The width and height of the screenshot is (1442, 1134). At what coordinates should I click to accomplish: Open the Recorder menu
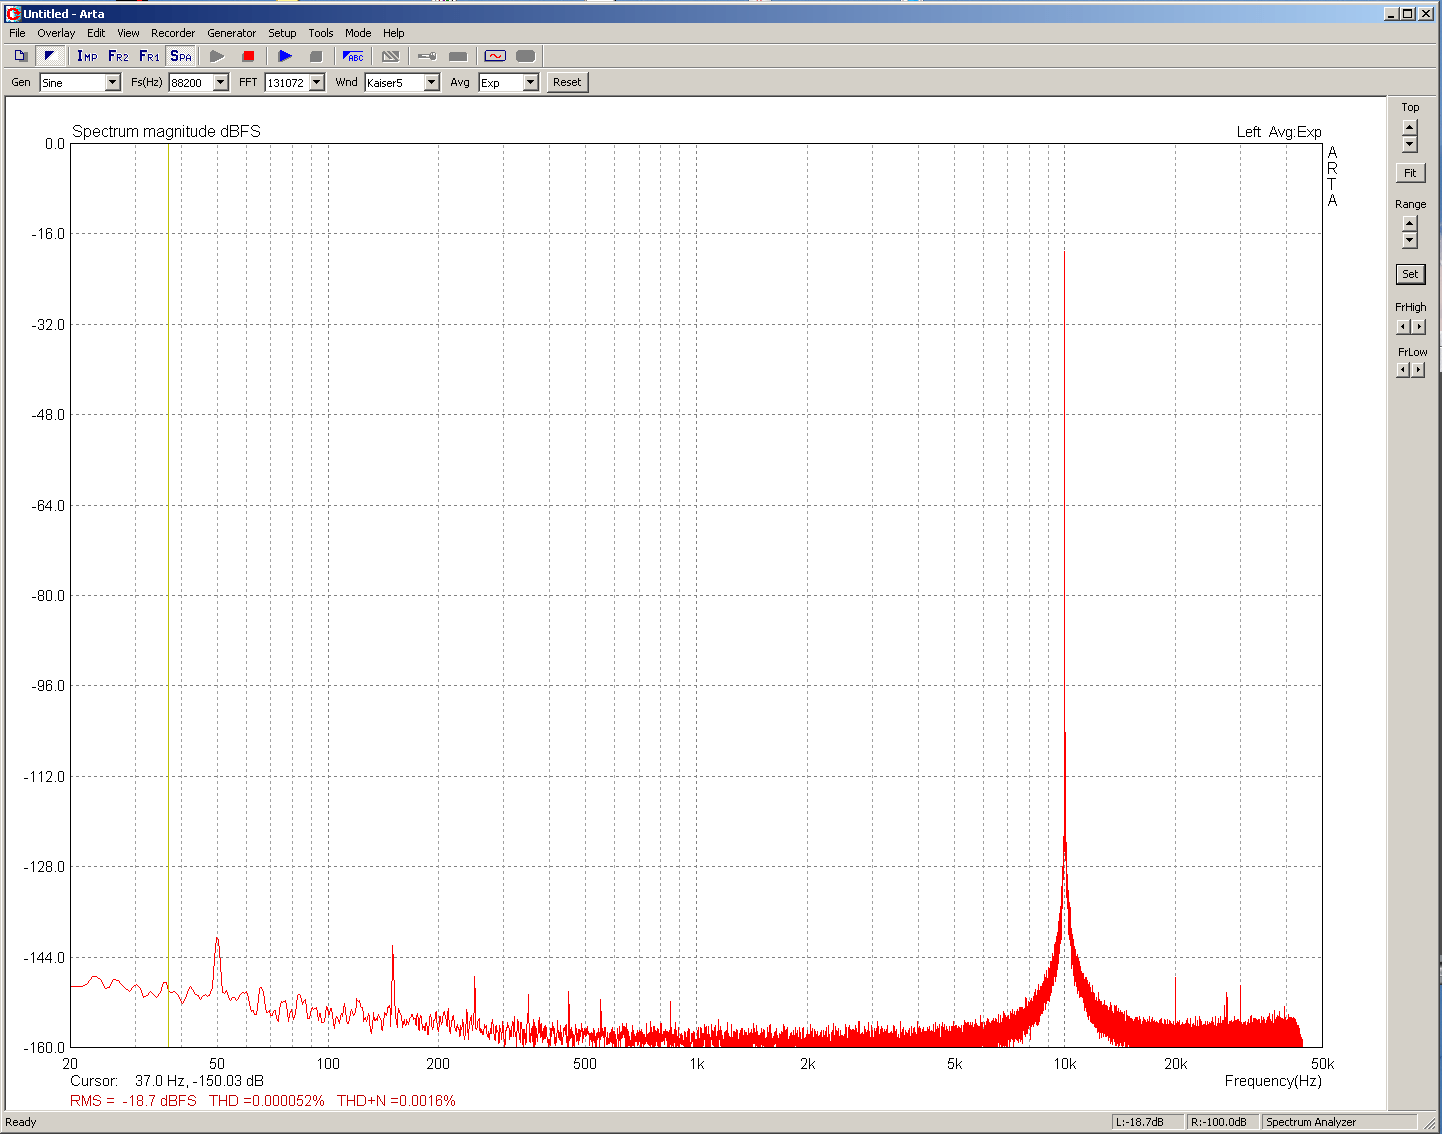(x=173, y=33)
